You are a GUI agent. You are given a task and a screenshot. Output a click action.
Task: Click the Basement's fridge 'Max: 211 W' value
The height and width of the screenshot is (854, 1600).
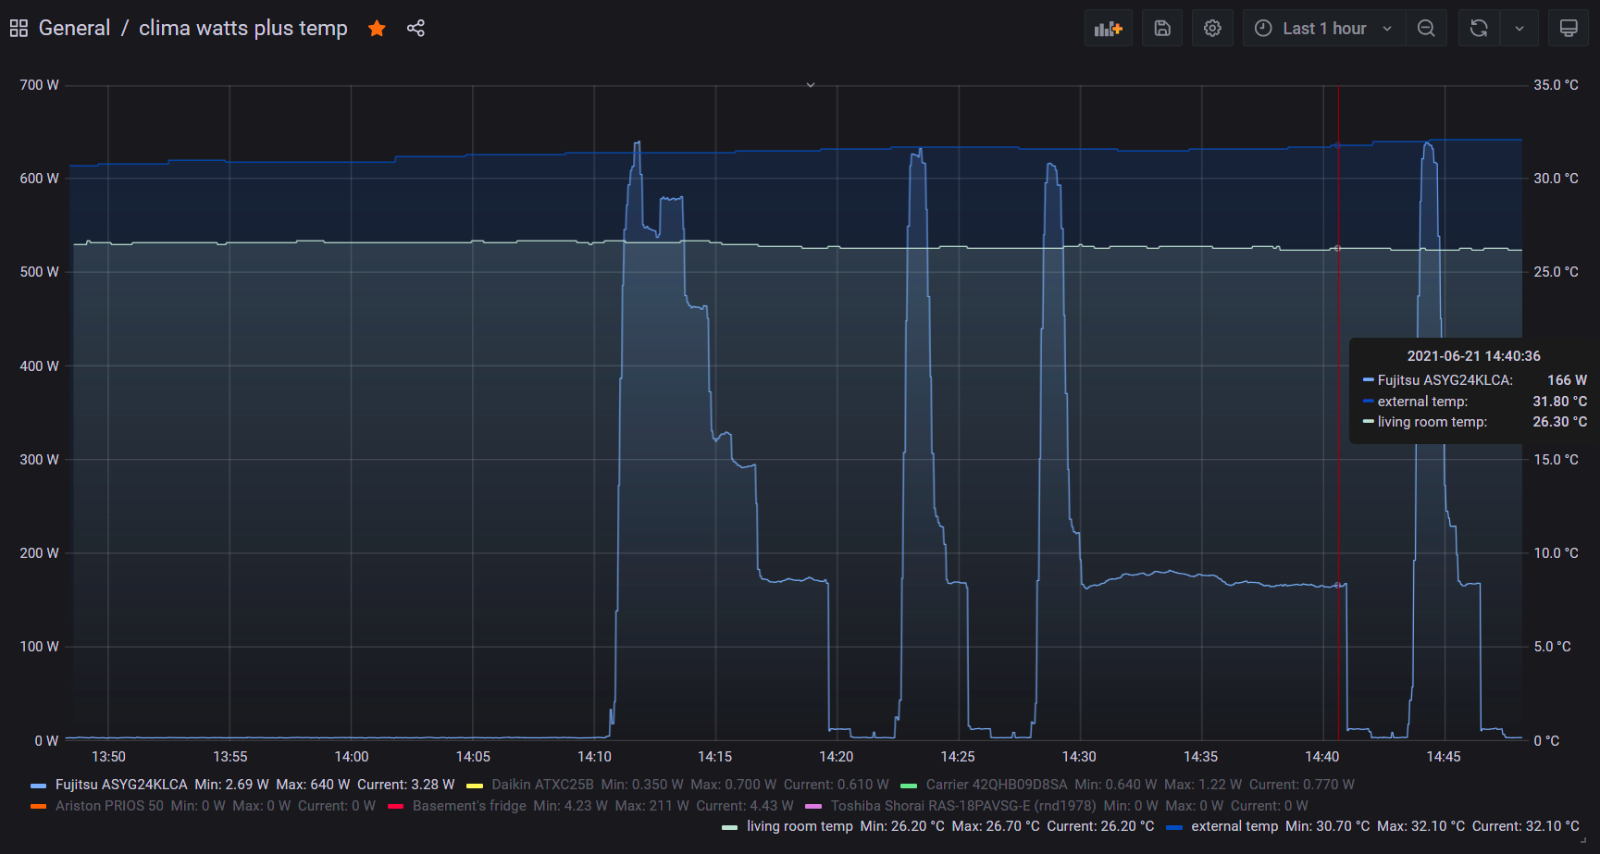(652, 805)
